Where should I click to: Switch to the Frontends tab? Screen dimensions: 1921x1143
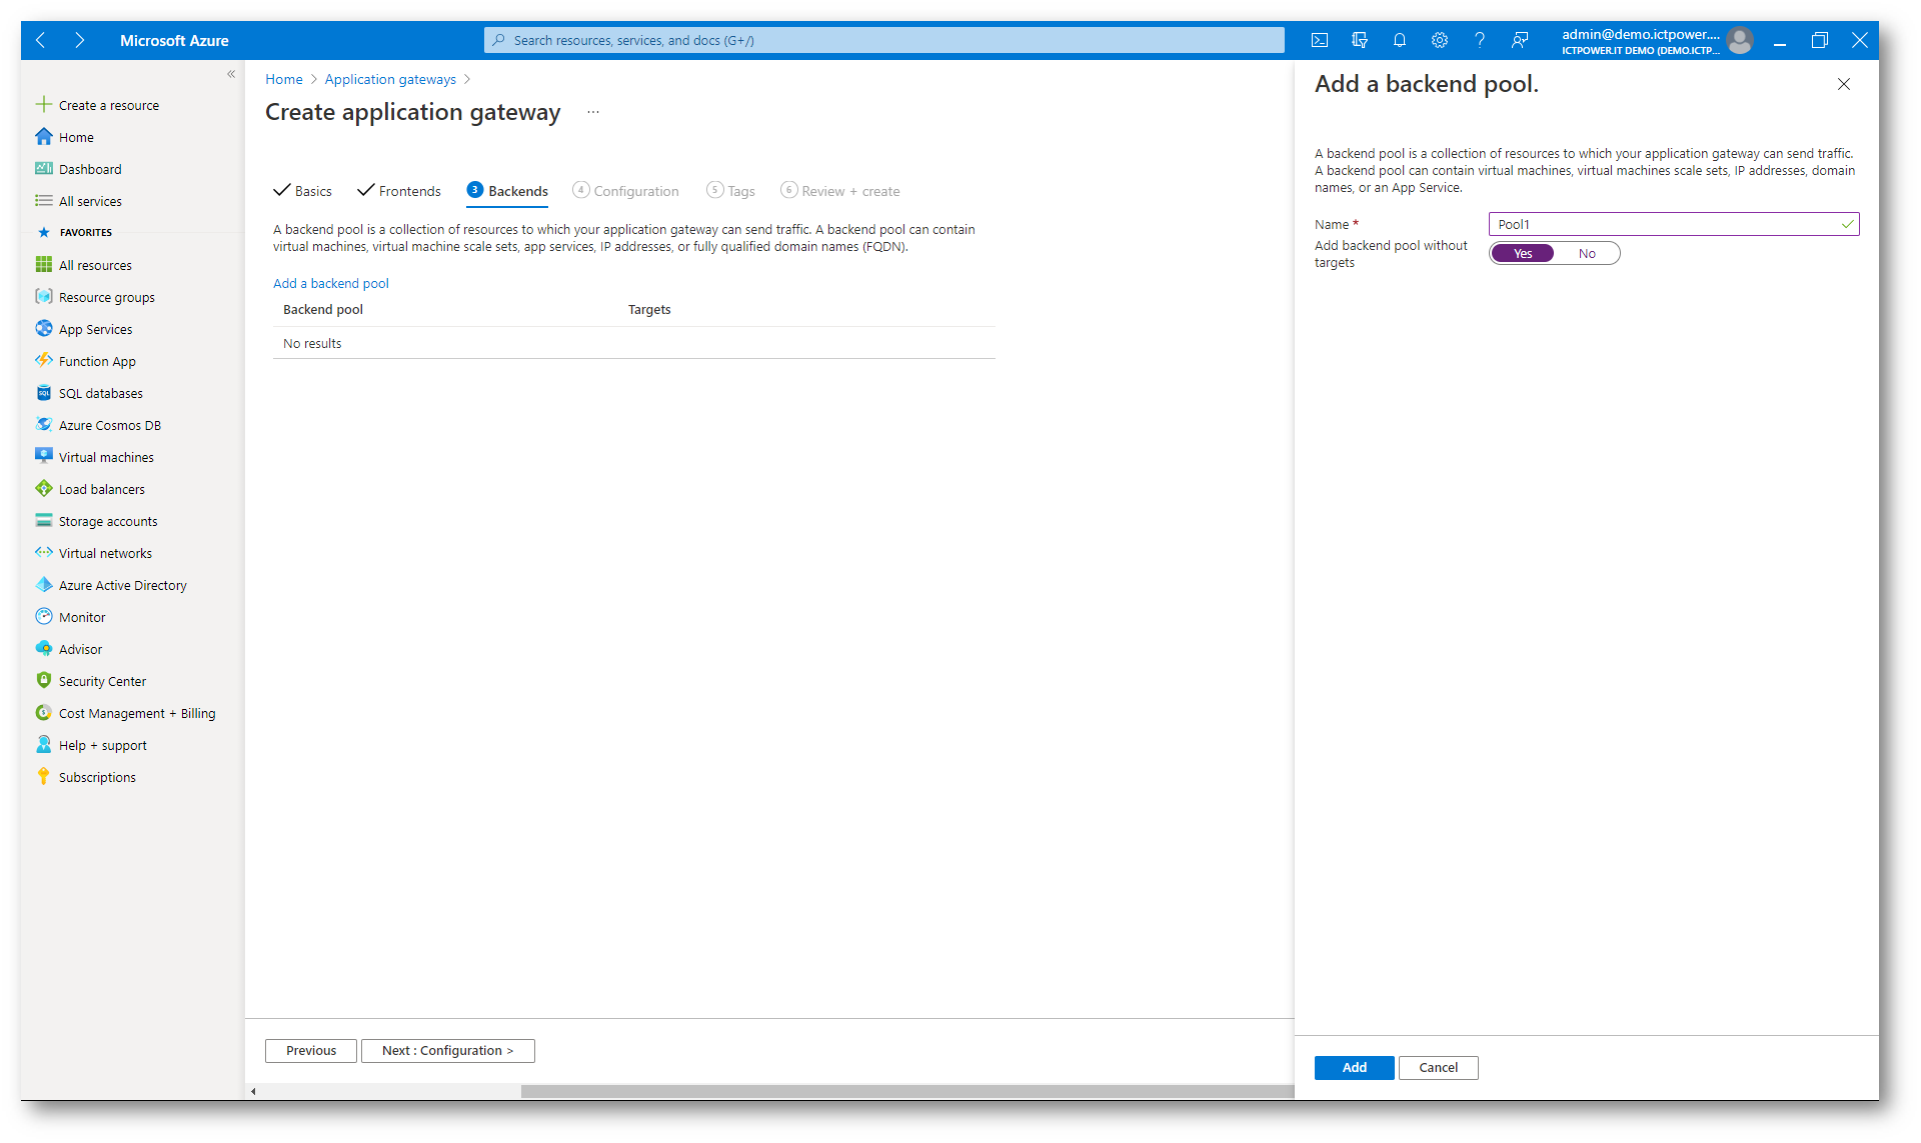(399, 190)
